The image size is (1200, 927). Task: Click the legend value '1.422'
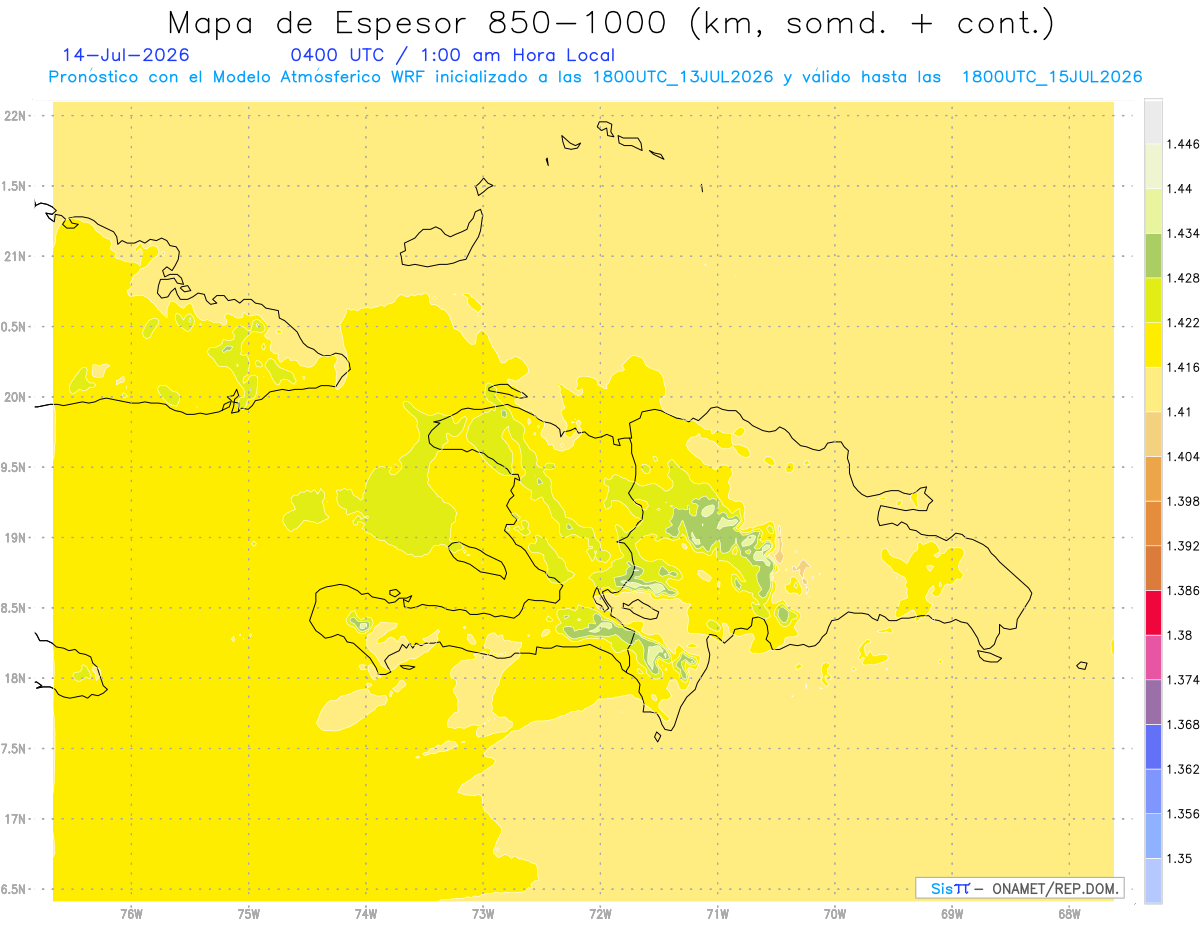(1183, 322)
